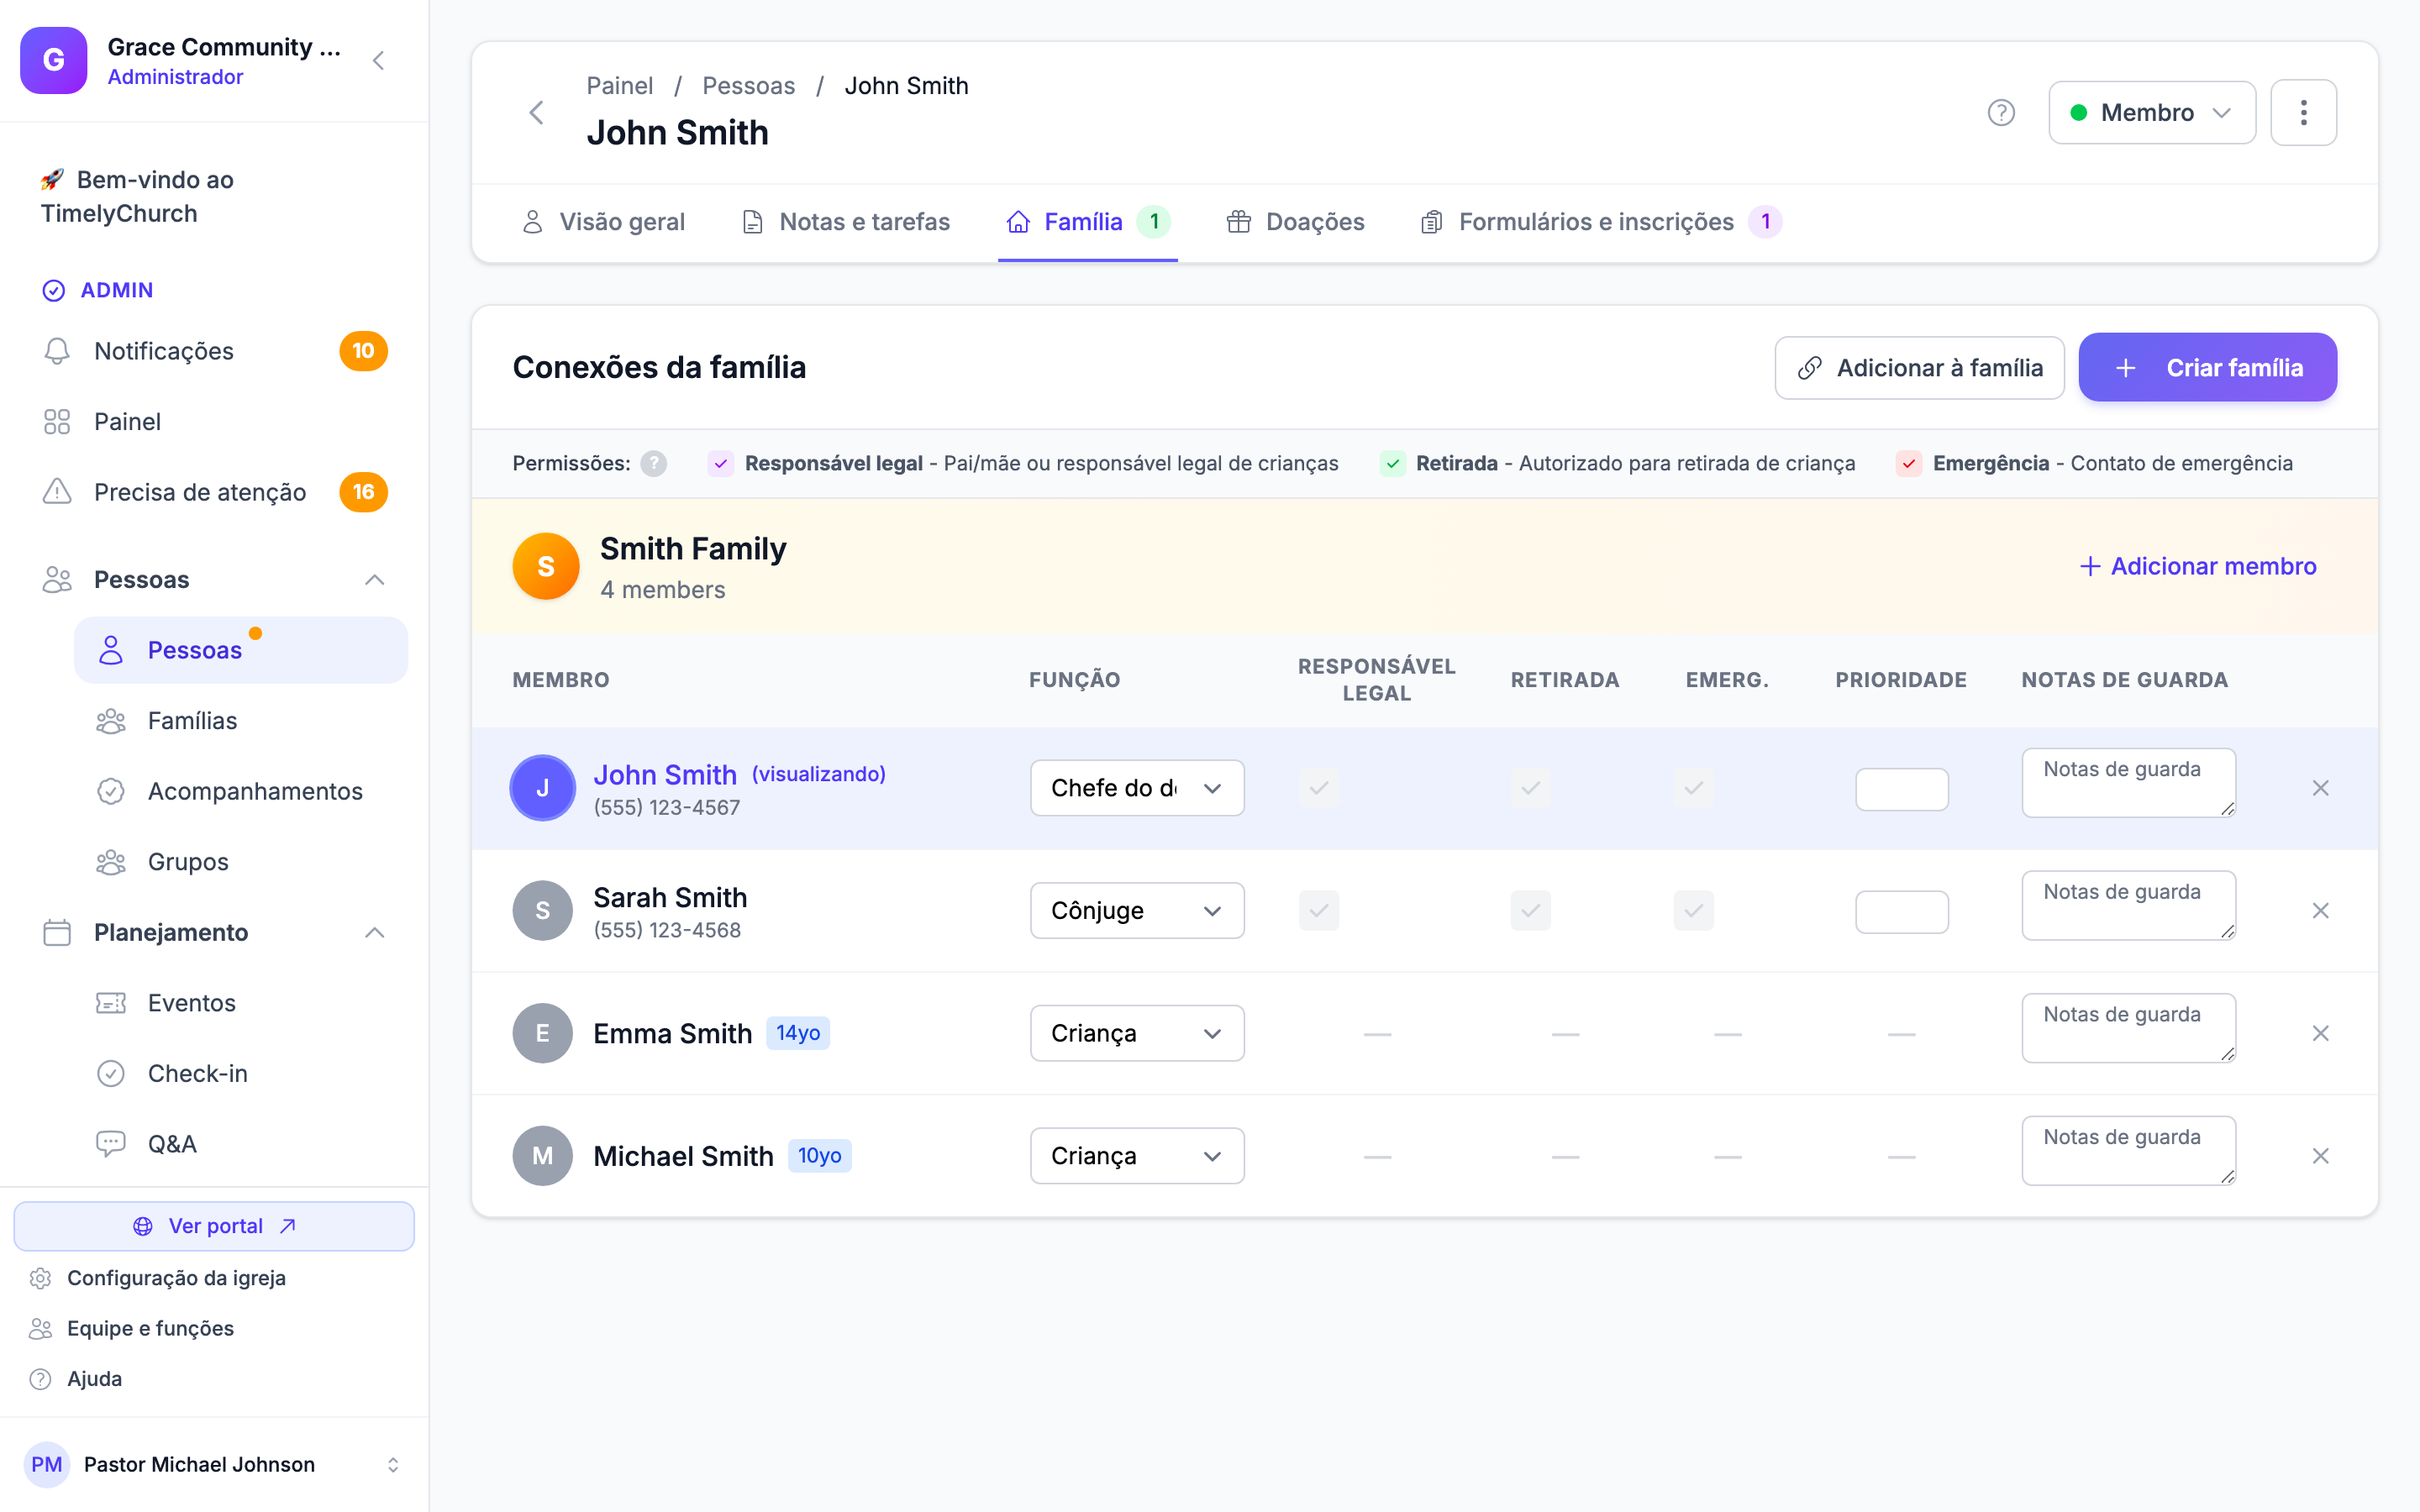
Task: Open the Membro status dropdown
Action: 2152,112
